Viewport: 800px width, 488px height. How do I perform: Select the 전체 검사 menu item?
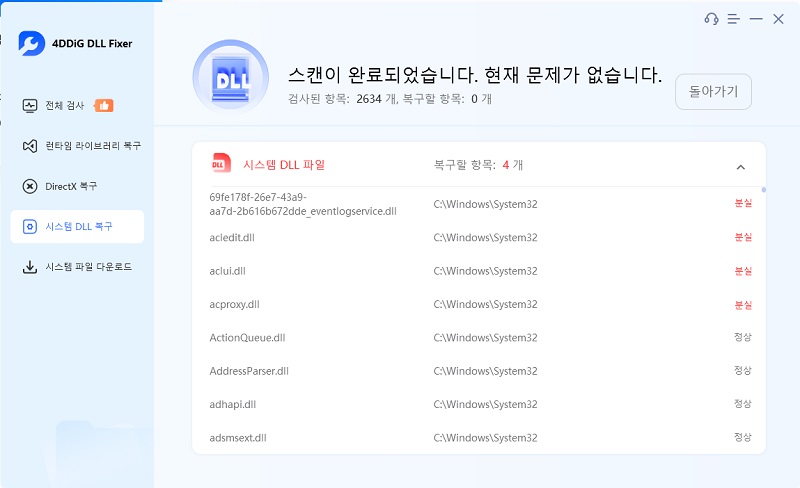pyautogui.click(x=66, y=105)
